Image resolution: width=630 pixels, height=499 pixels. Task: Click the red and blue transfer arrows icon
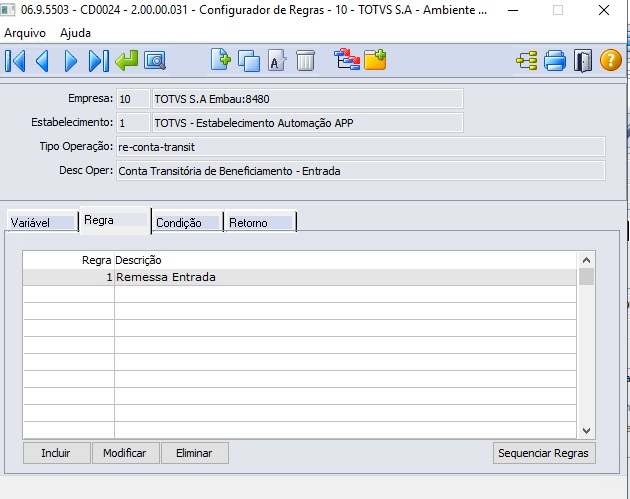[347, 59]
